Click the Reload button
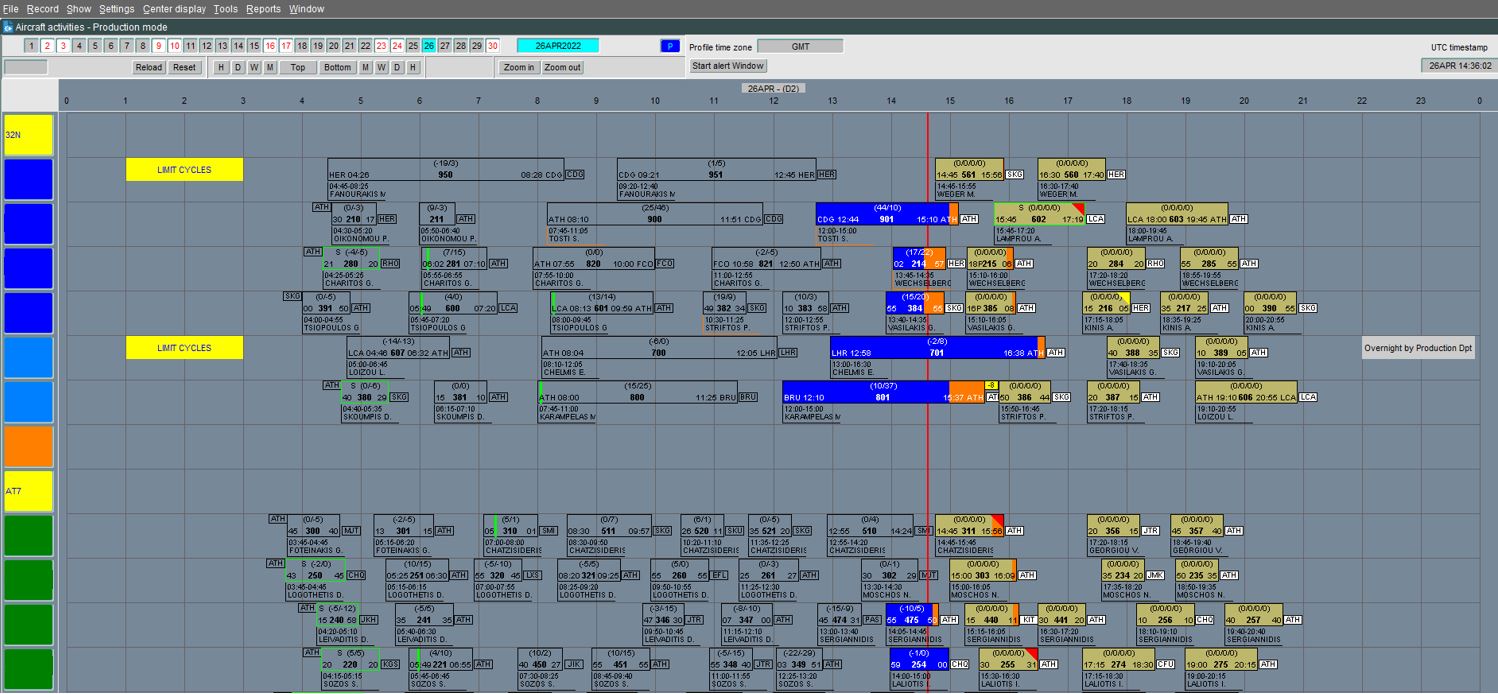Viewport: 1498px width, 694px height. [x=148, y=67]
